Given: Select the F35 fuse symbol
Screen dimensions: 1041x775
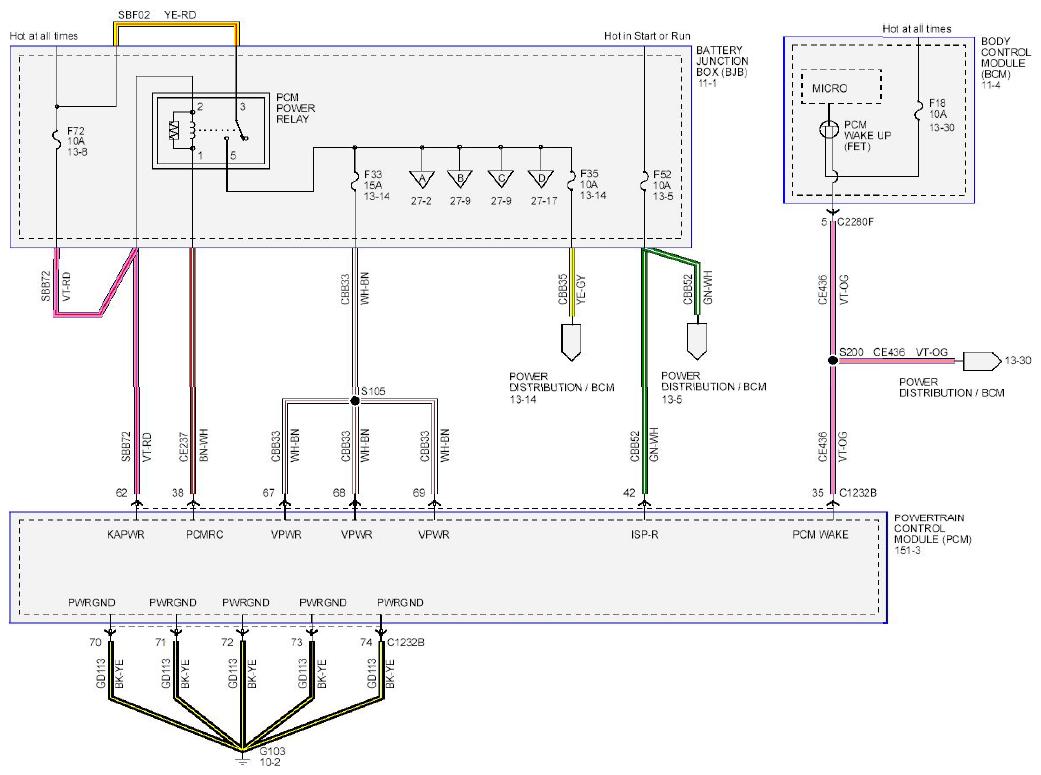Looking at the screenshot, I should (x=572, y=181).
